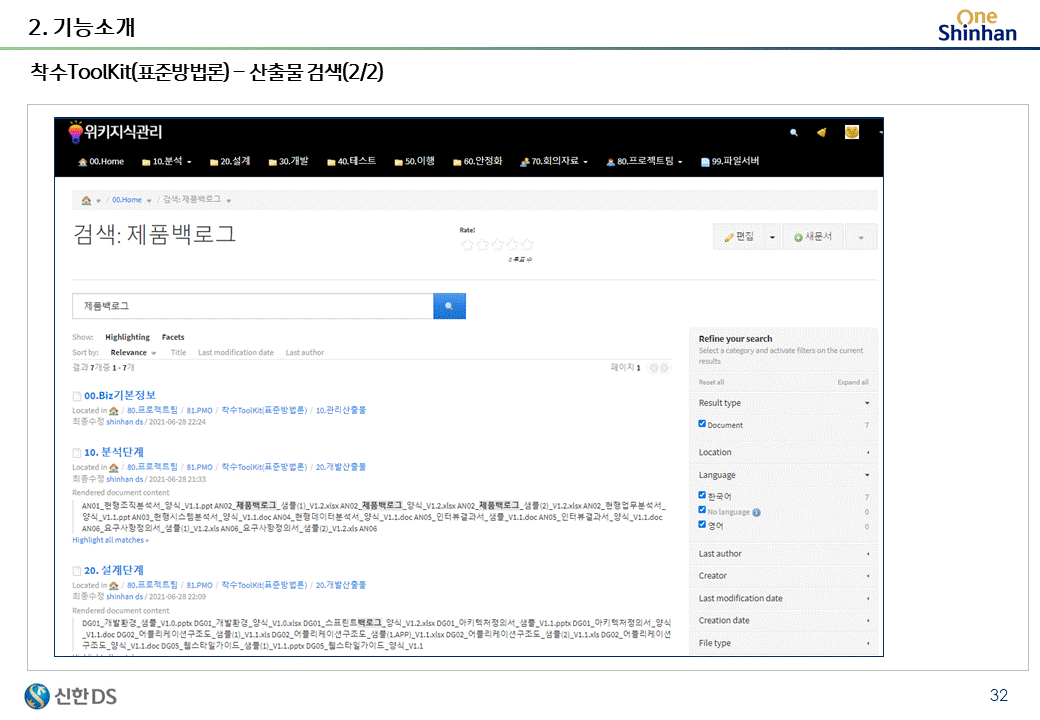Click Reset all in refine panel

pyautogui.click(x=711, y=383)
